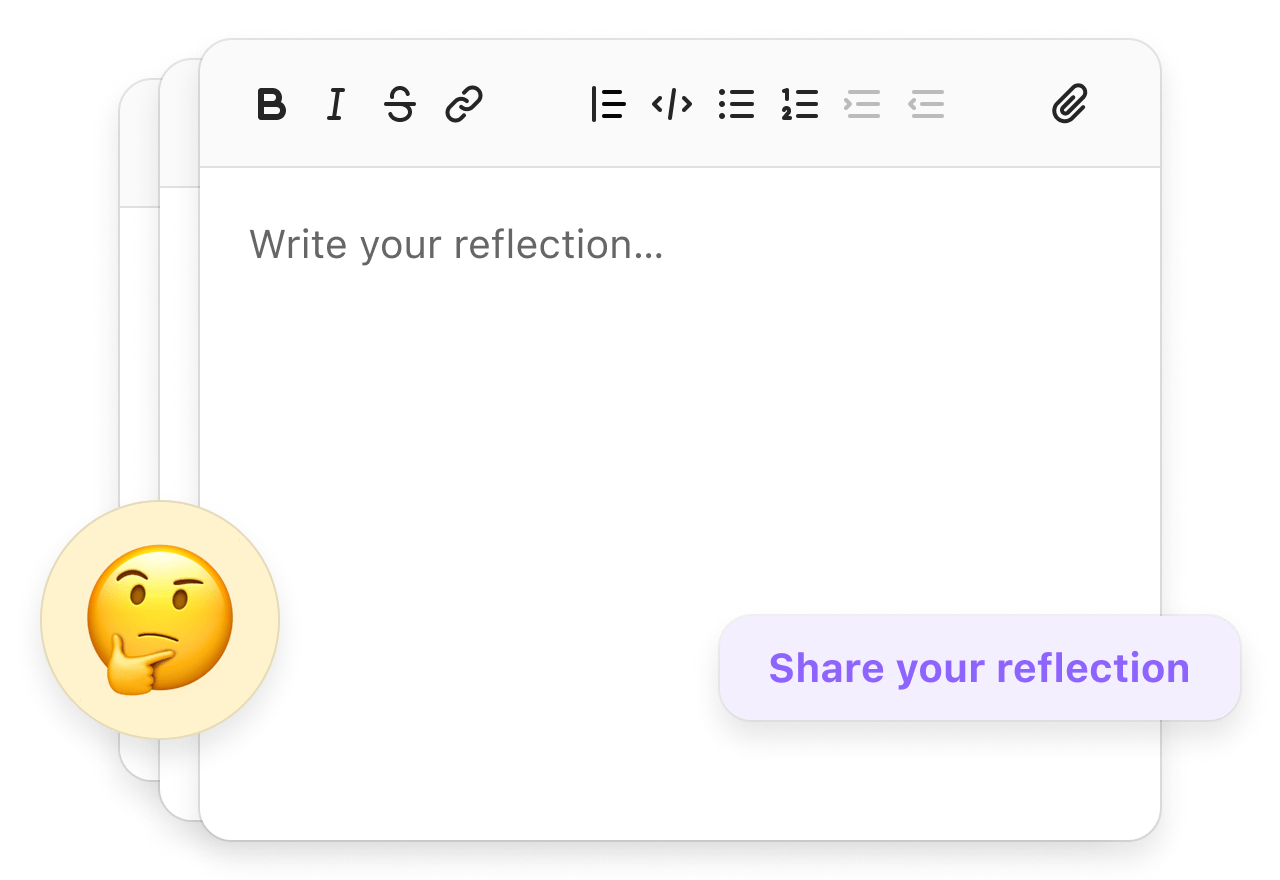Select the thinking face emoji badge

(160, 620)
